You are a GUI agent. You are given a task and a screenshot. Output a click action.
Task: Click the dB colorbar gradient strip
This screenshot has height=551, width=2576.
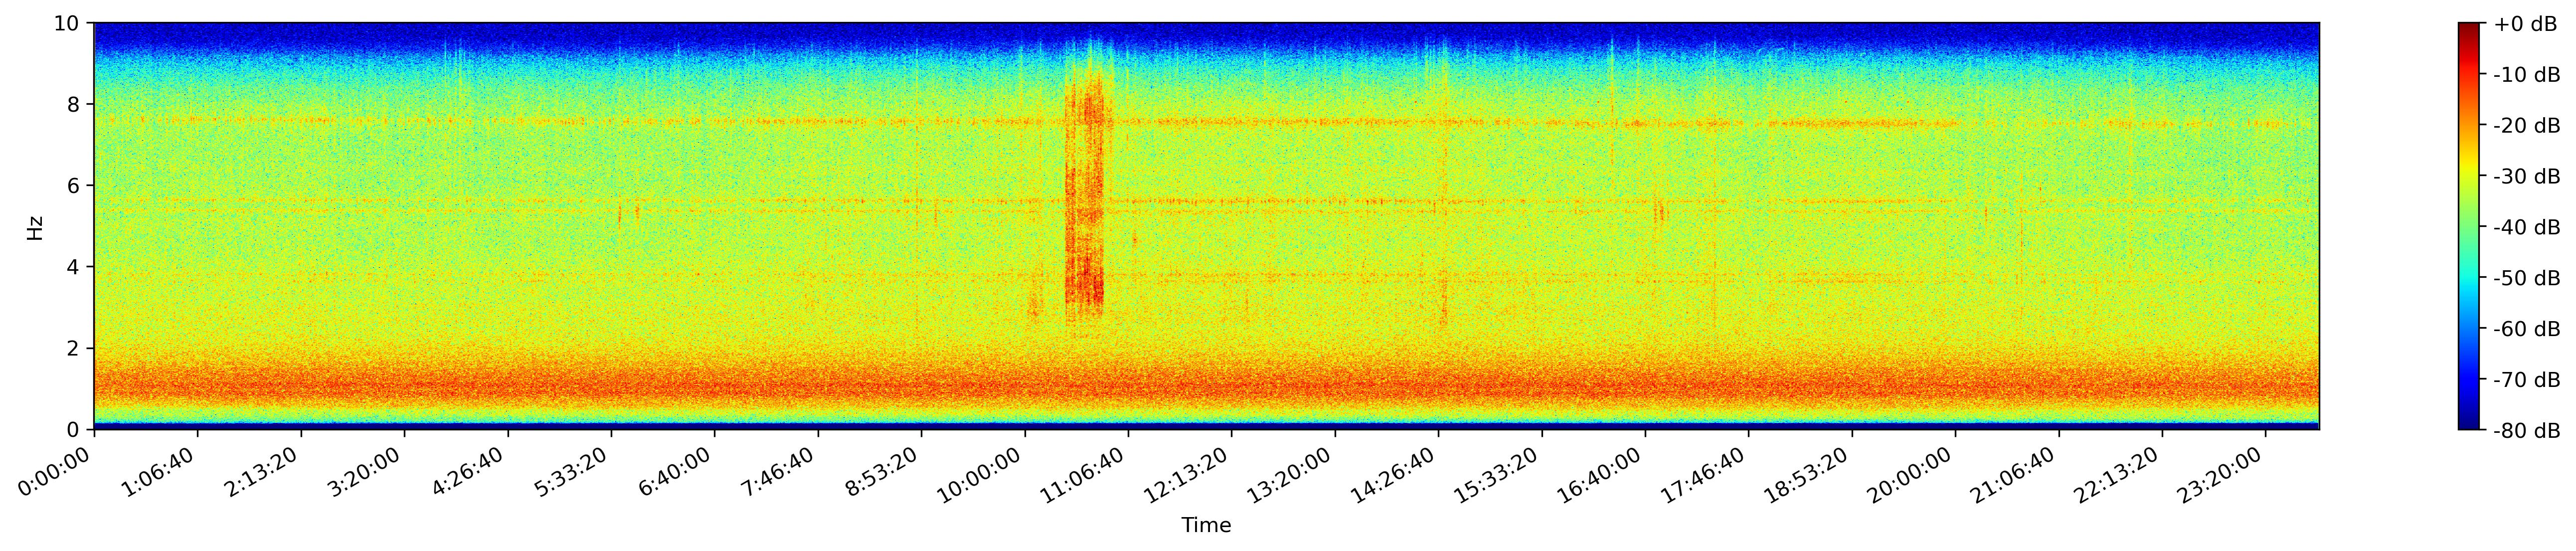tap(2468, 226)
